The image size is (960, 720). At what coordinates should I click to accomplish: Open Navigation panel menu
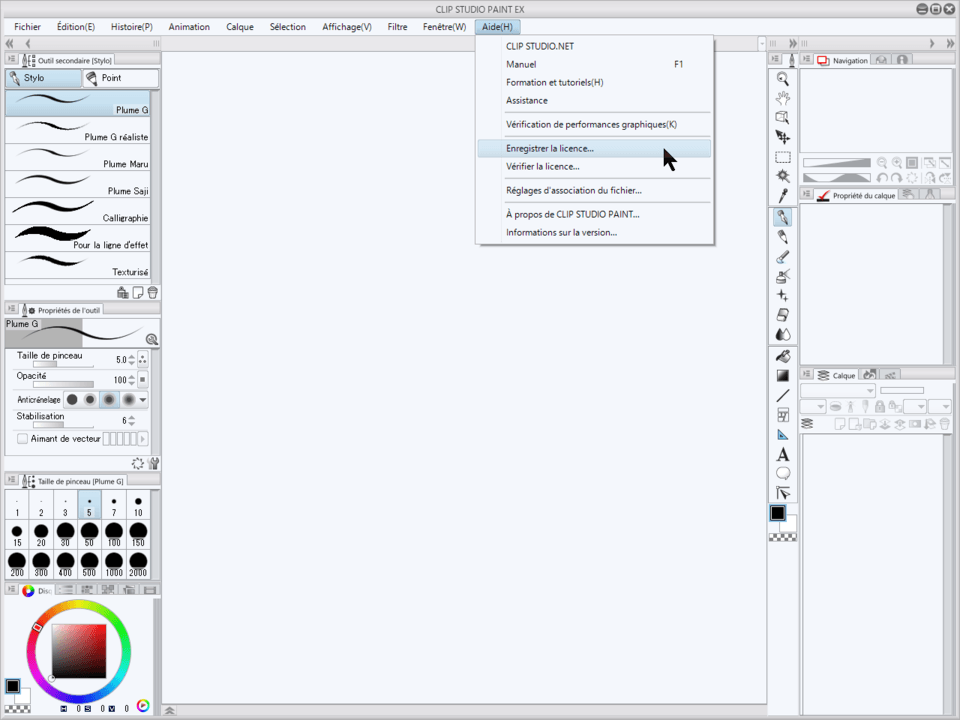(807, 59)
